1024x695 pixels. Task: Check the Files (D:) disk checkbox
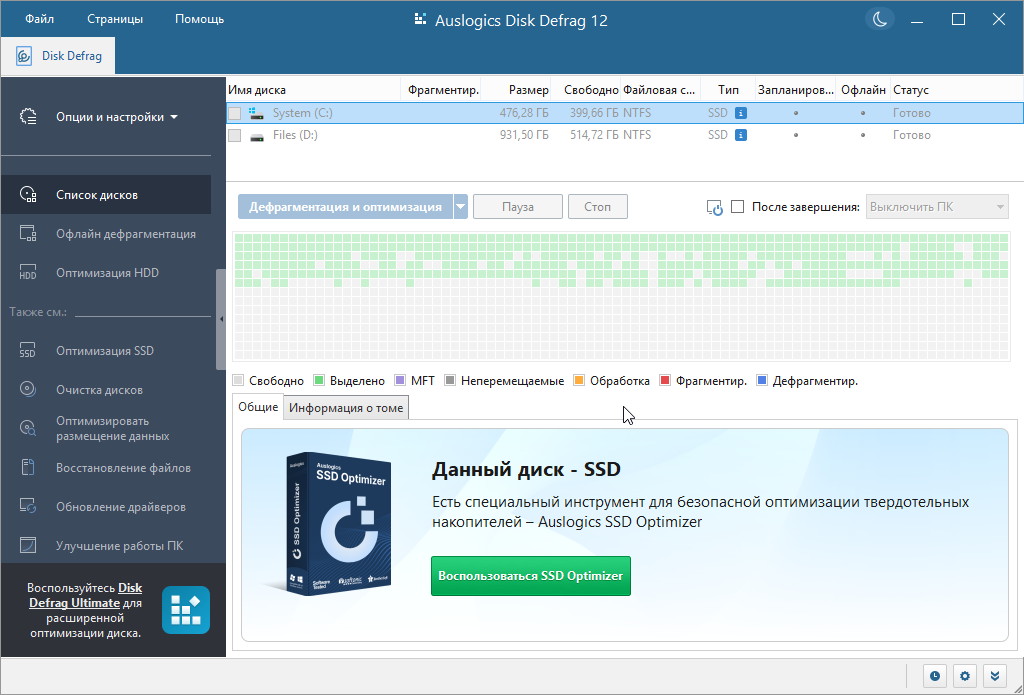(x=234, y=135)
